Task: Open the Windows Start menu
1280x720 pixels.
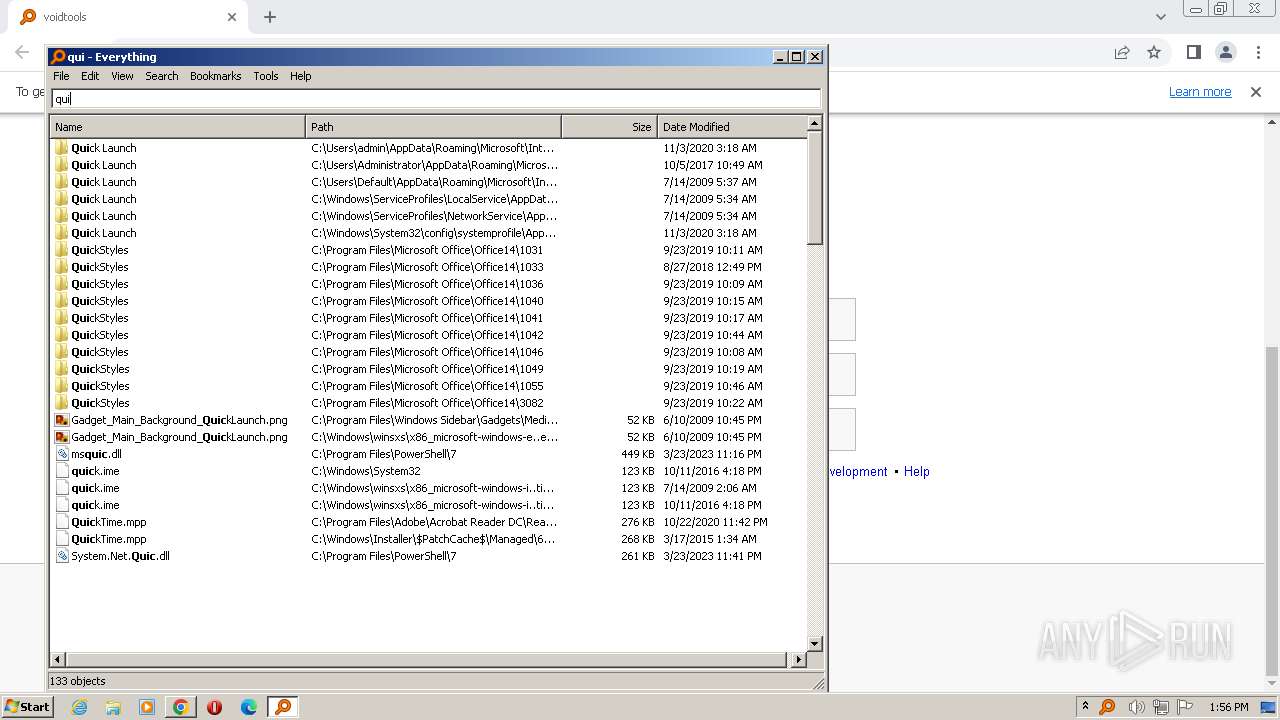Action: (x=27, y=707)
